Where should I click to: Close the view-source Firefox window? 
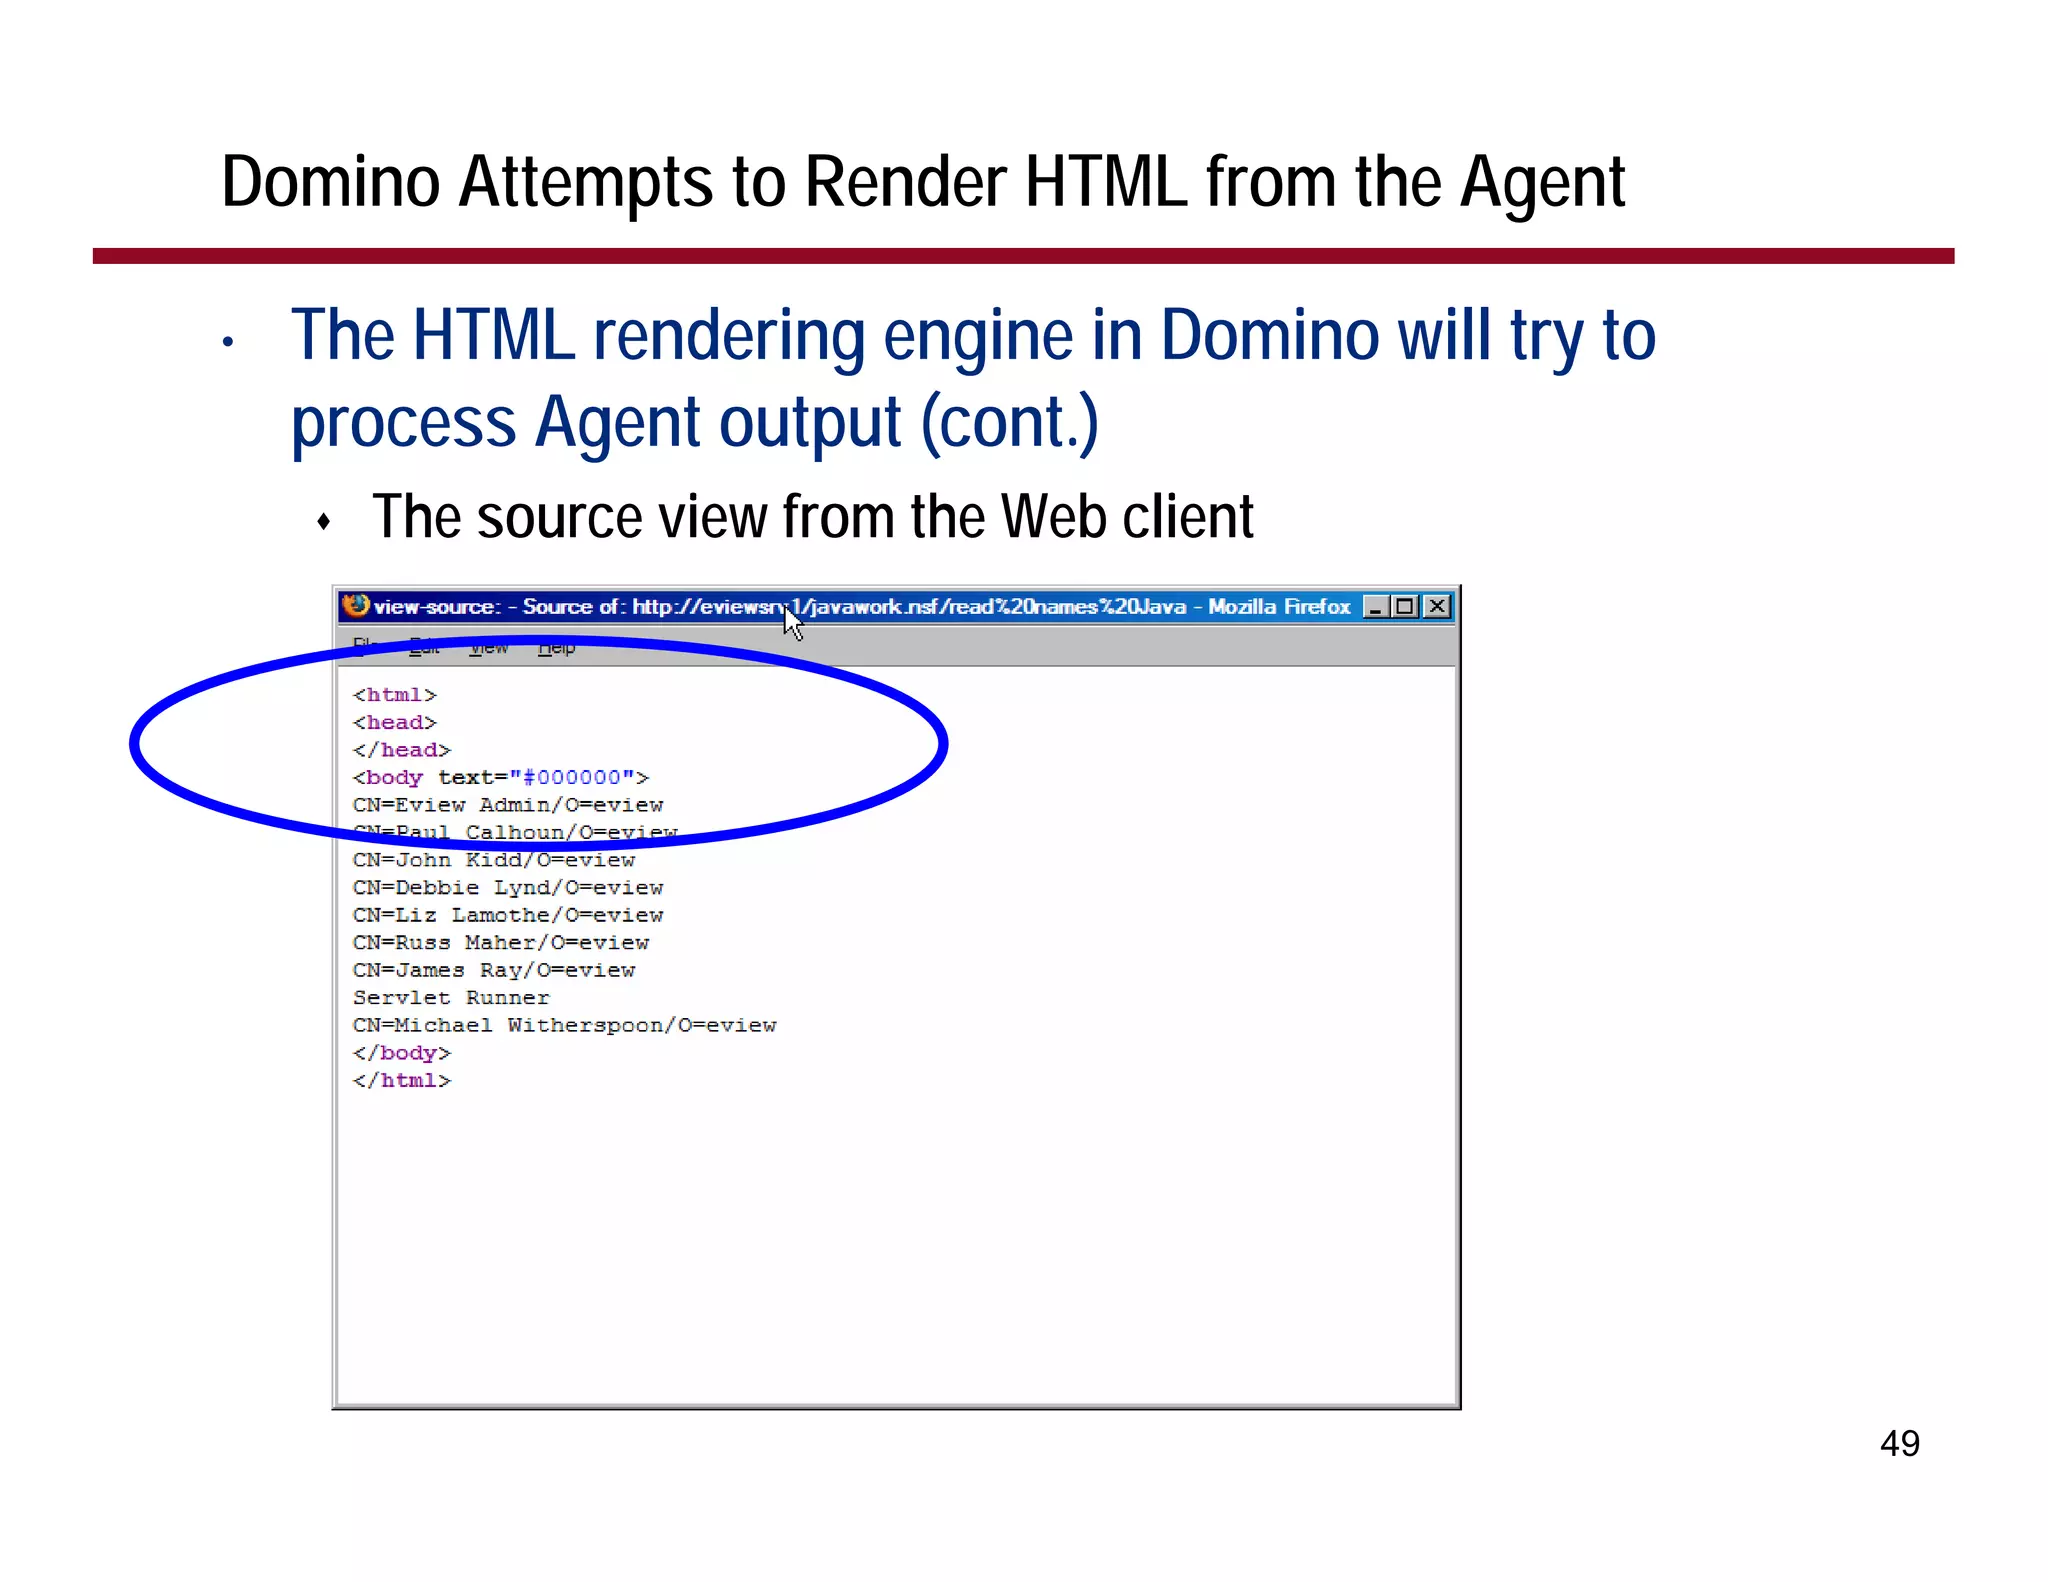[x=1437, y=606]
